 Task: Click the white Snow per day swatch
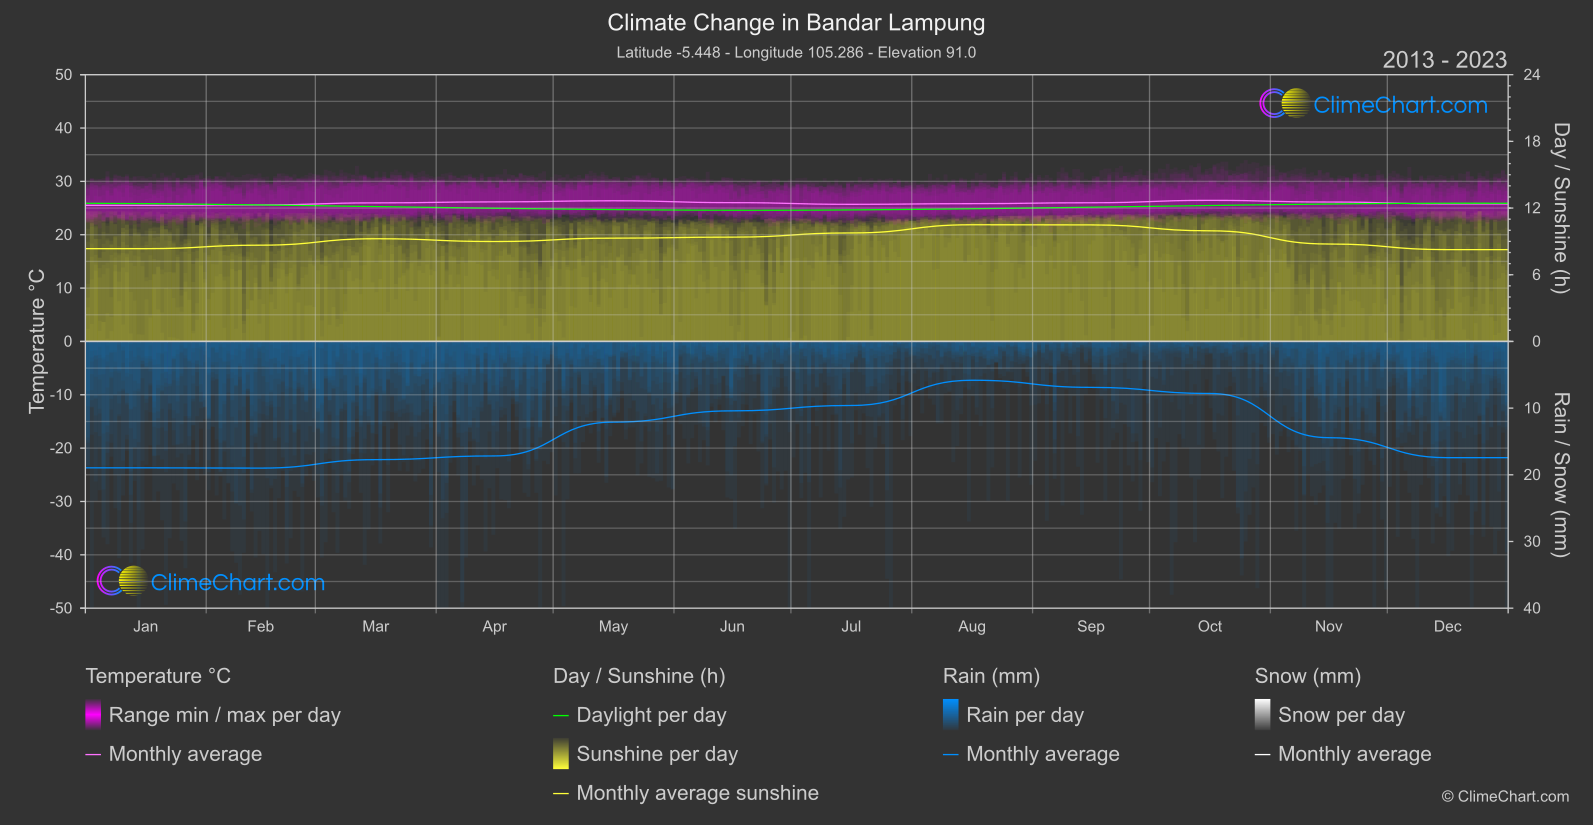pos(1263,714)
